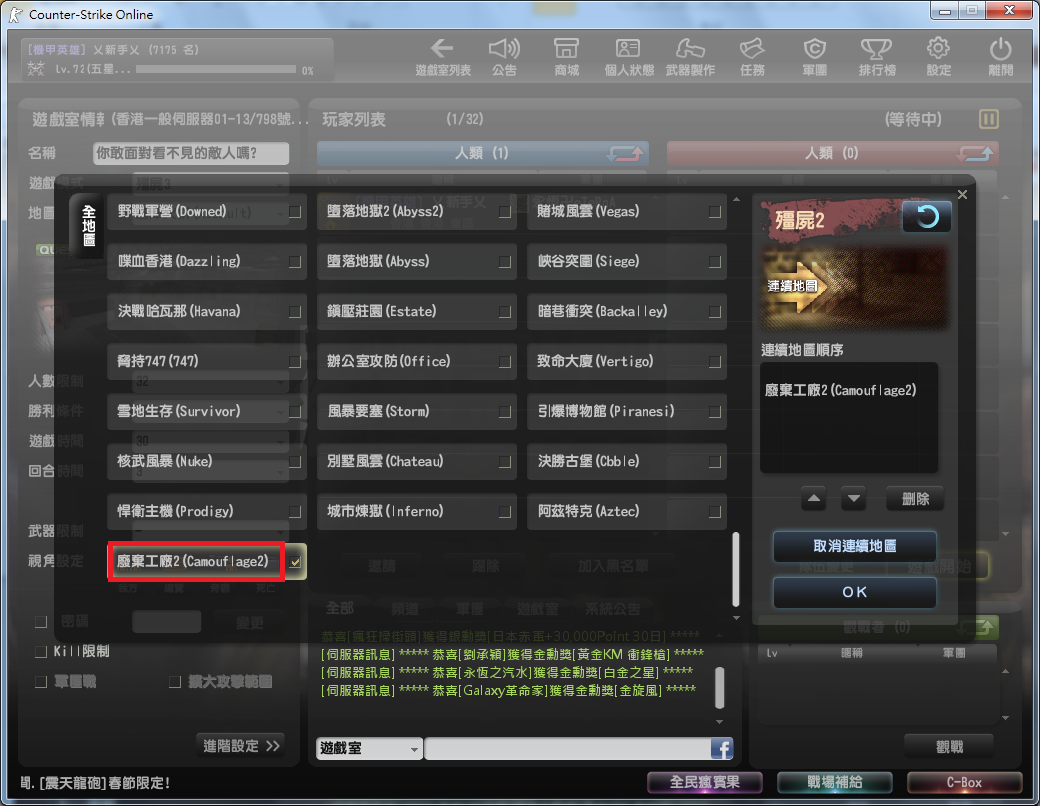Open the 公告 announcements icon

pos(504,57)
